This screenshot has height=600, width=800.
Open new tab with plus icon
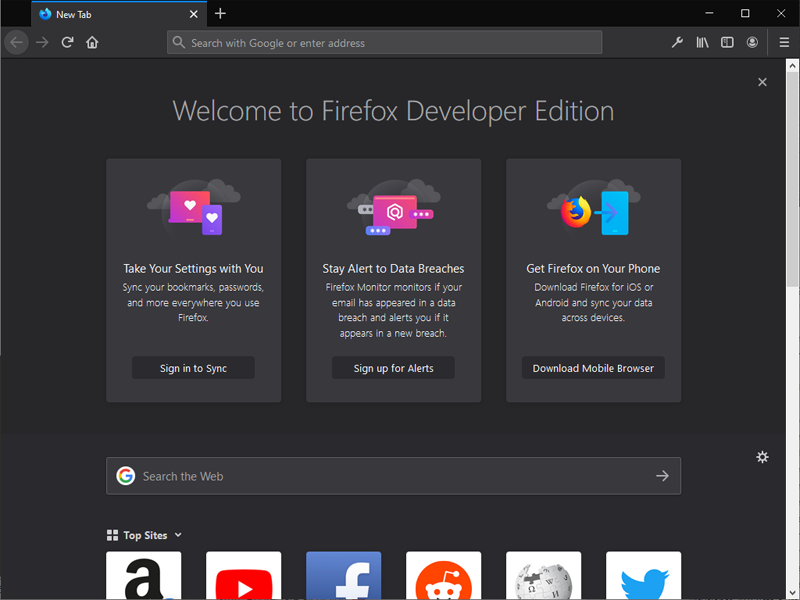coord(220,14)
